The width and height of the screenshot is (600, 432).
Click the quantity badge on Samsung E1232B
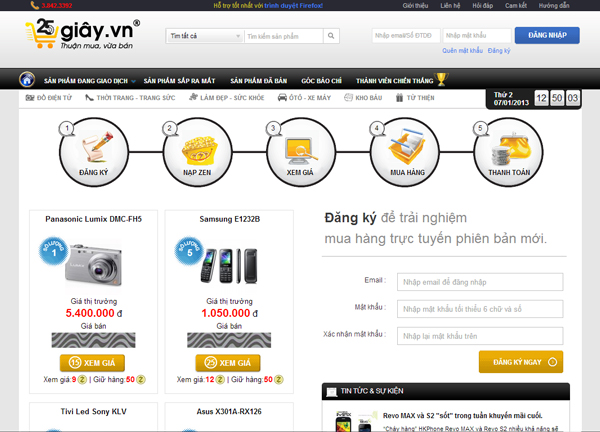pos(189,251)
